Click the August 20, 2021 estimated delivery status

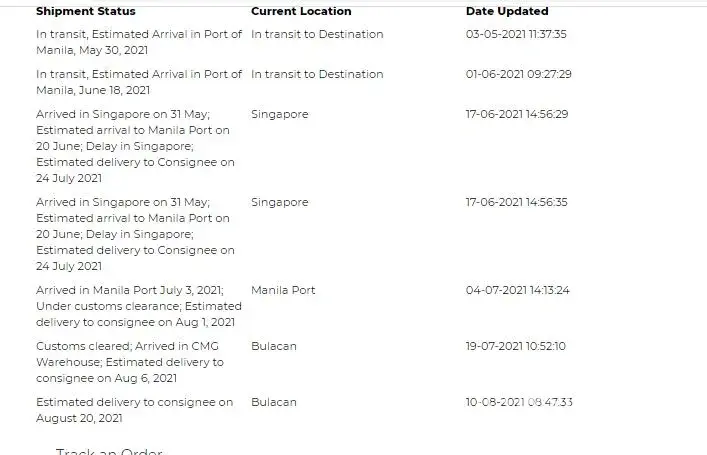tap(134, 410)
